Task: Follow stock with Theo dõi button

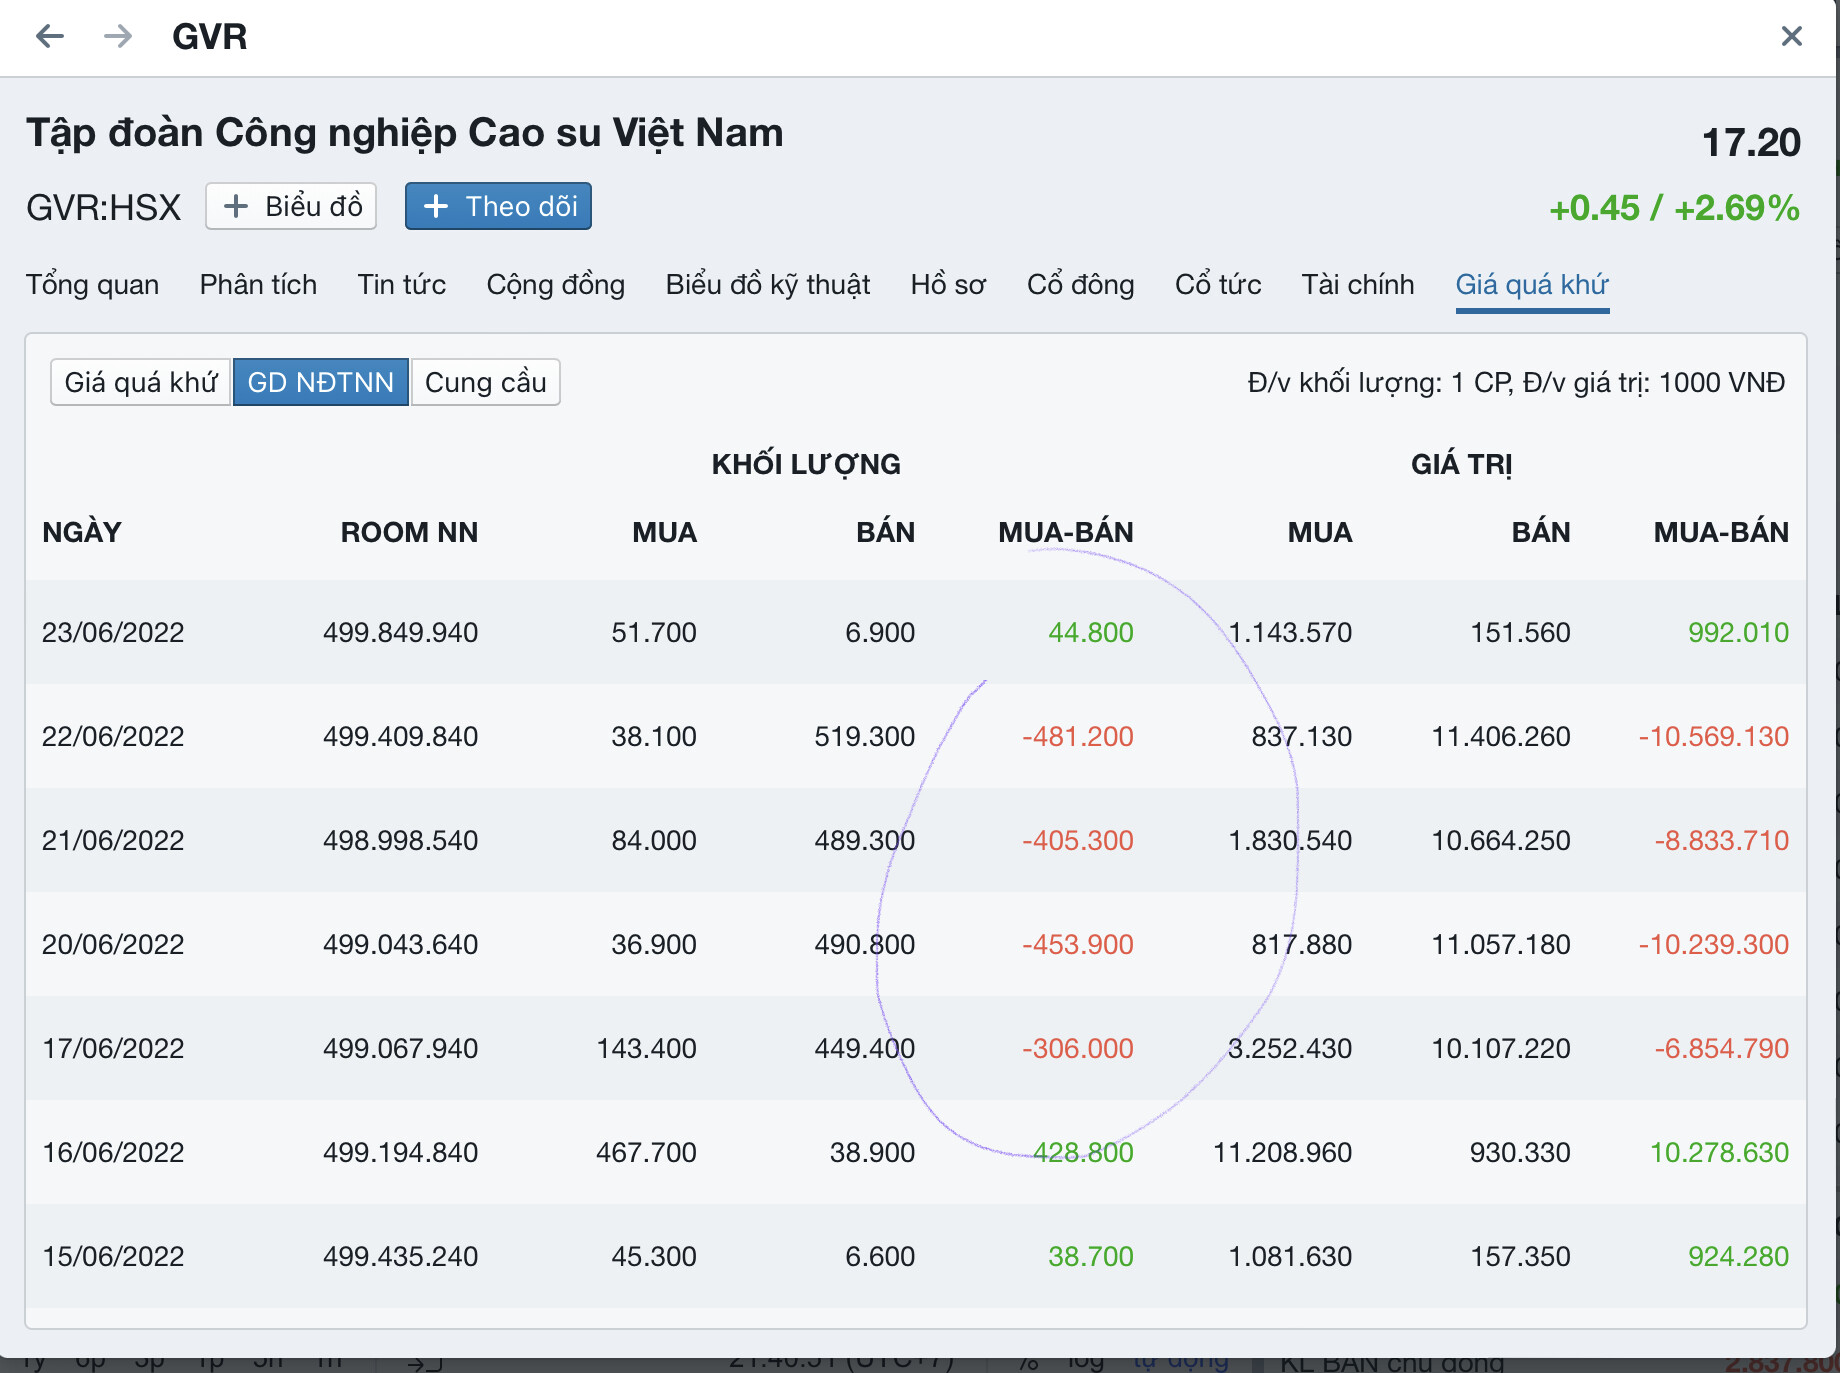Action: pyautogui.click(x=498, y=206)
